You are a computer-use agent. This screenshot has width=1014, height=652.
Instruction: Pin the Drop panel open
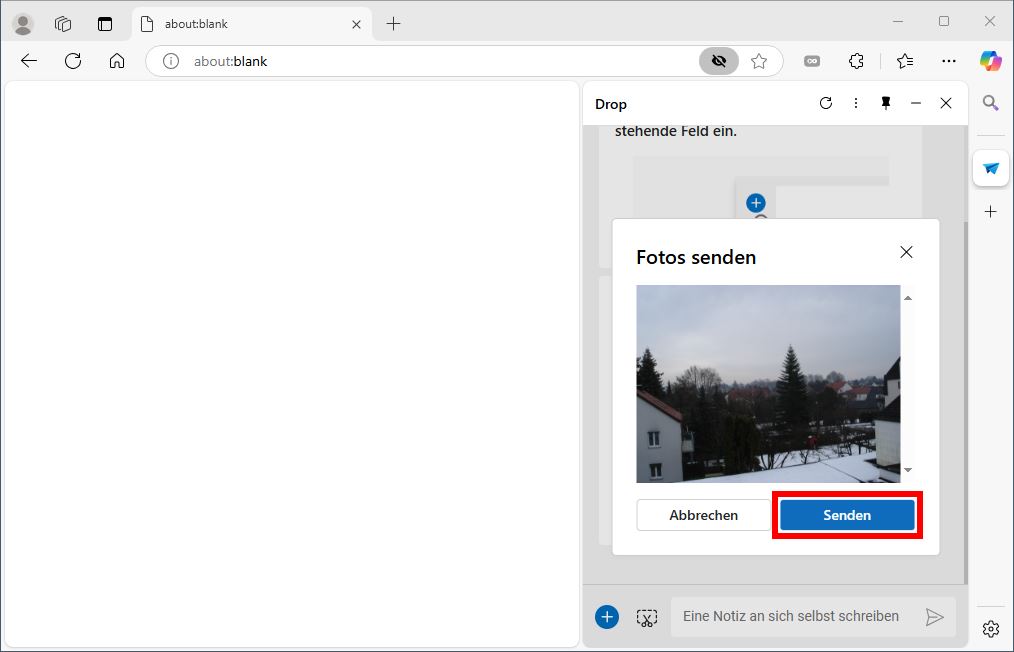click(886, 102)
